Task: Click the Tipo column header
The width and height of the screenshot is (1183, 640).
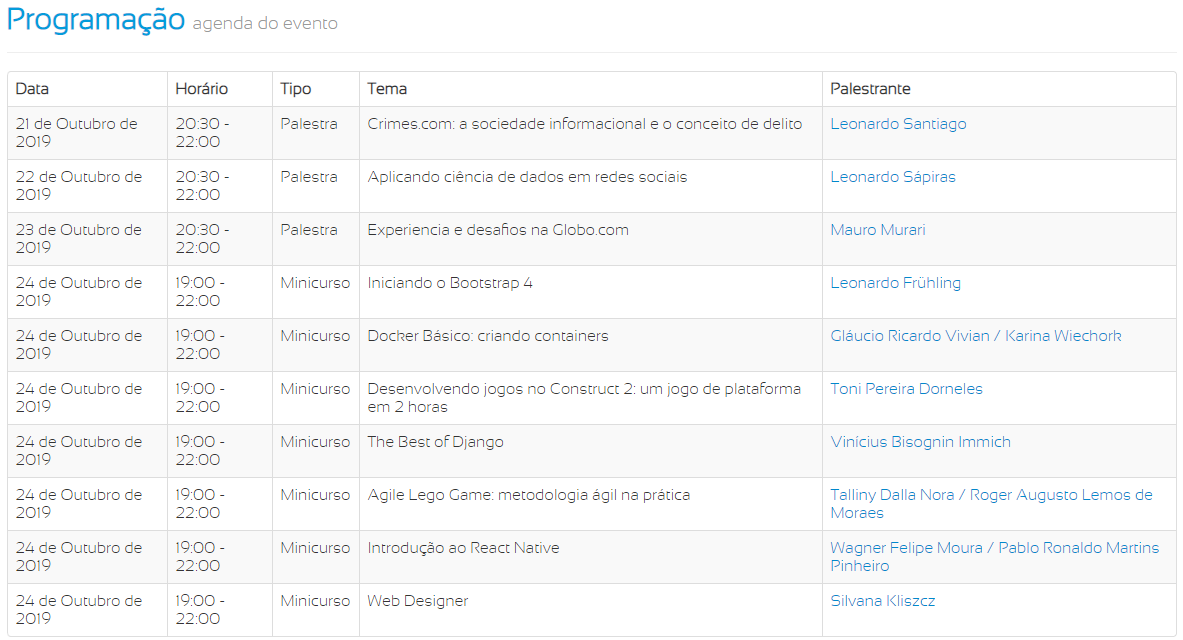Action: pyautogui.click(x=295, y=89)
